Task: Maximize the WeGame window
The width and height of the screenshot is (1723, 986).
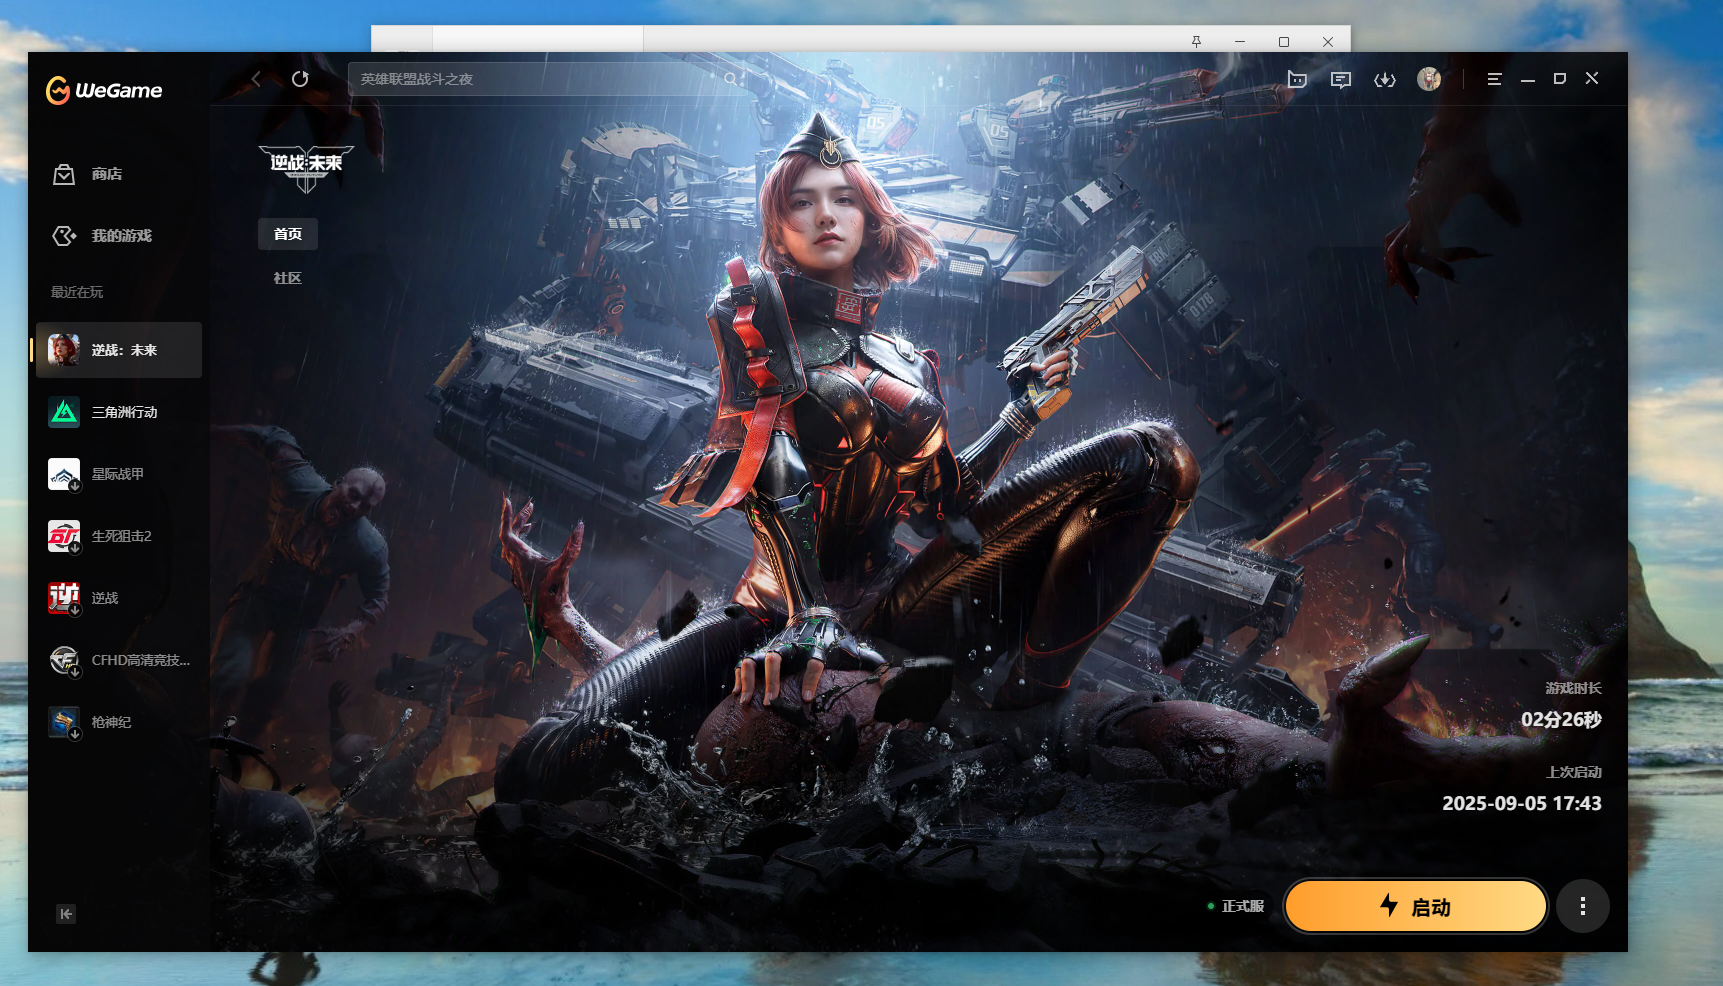Action: click(1560, 79)
